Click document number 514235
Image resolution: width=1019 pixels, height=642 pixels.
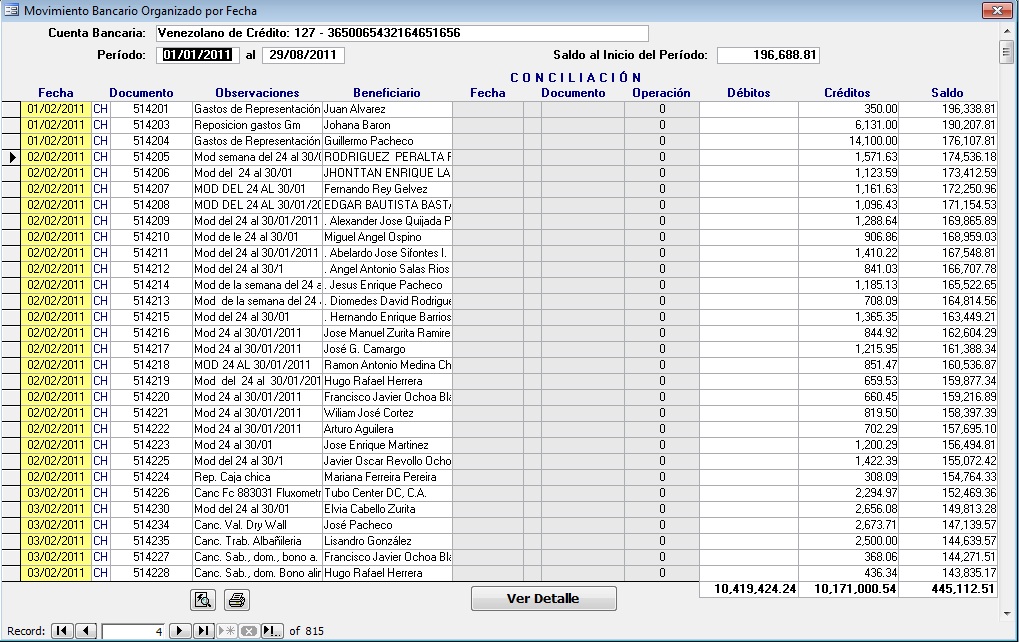pos(151,541)
